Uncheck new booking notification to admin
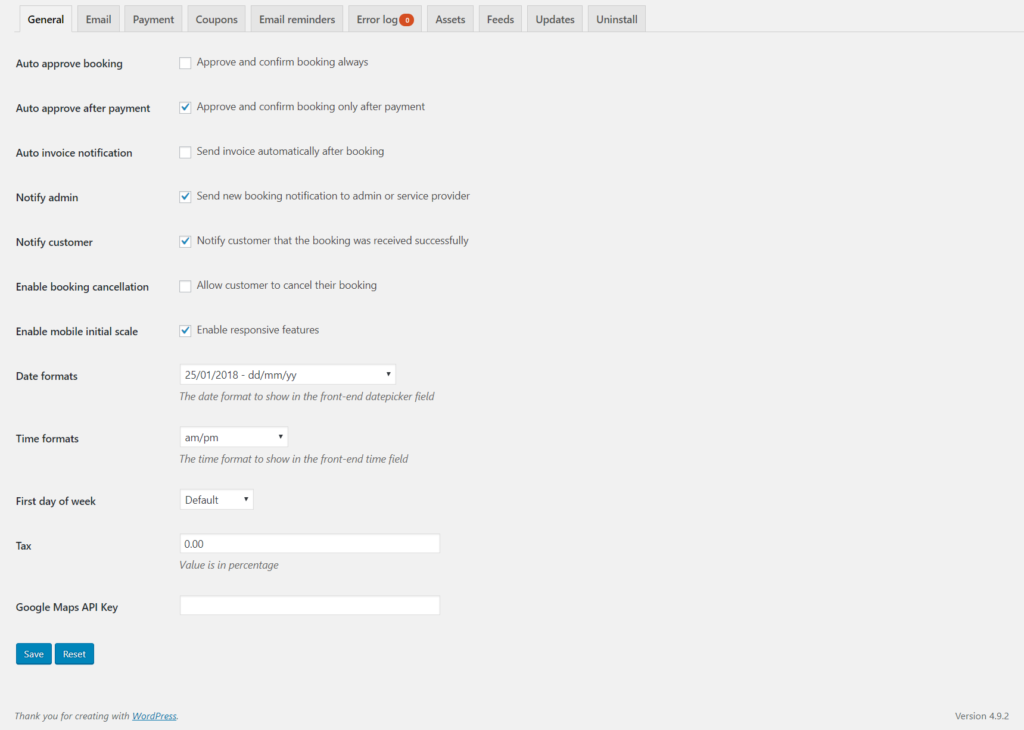The width and height of the screenshot is (1024, 730). tap(185, 196)
